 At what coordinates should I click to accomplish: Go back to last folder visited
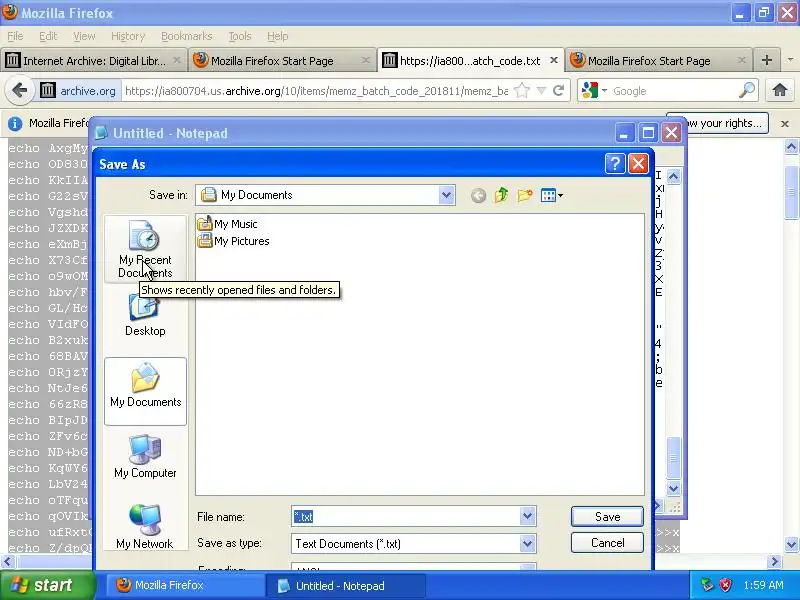pos(478,195)
